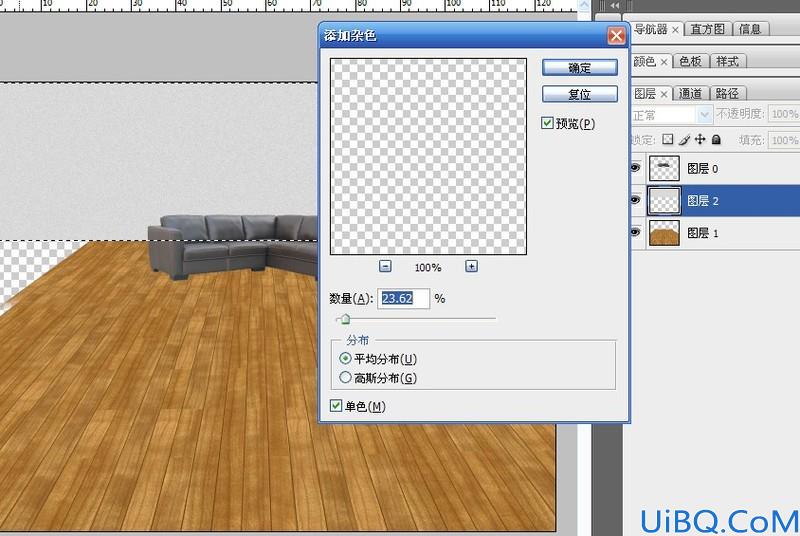Close the 导航器 panel tab with its x
Viewport: 800px width, 536px height.
(x=675, y=30)
